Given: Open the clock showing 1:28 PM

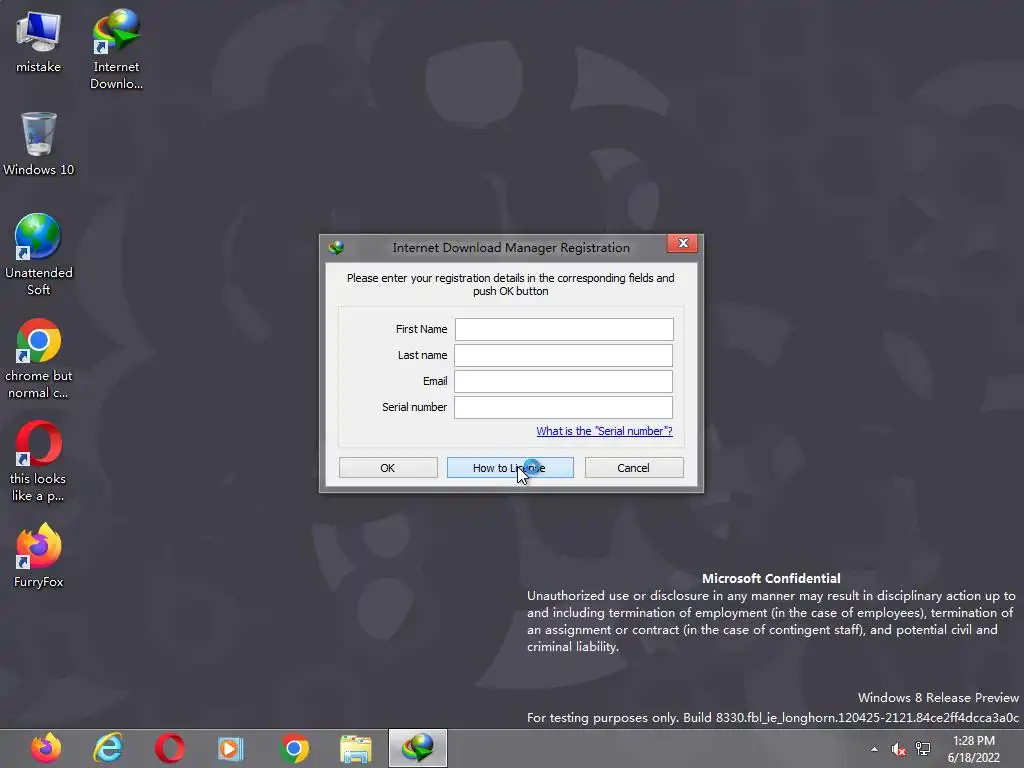Looking at the screenshot, I should click(x=974, y=749).
